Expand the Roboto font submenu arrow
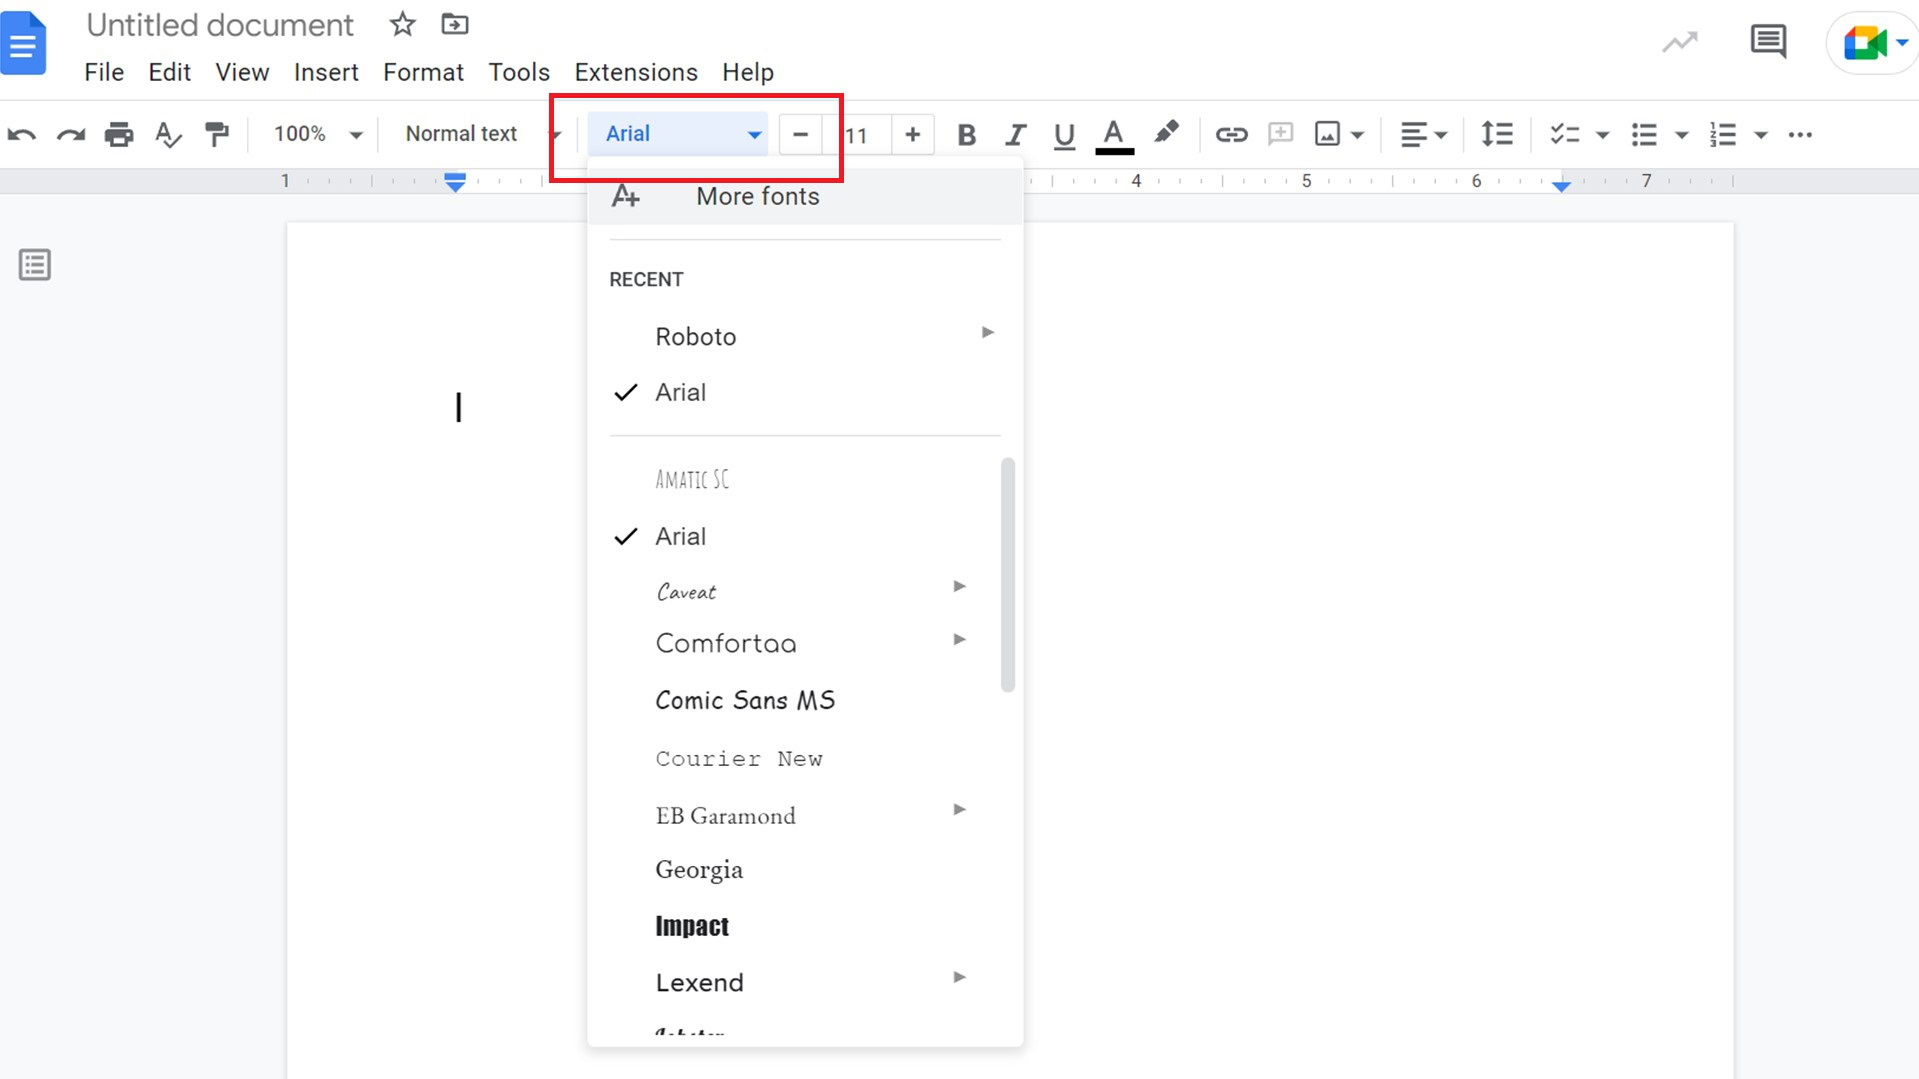The height and width of the screenshot is (1079, 1919). [x=987, y=333]
